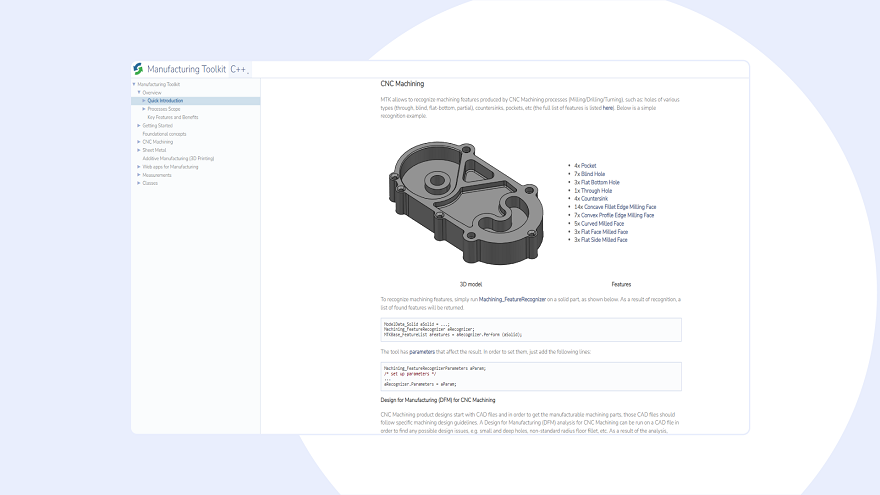Screen dimensions: 880x495
Task: Click Design for Manufacturing (DFM) heading
Action: 438,400
